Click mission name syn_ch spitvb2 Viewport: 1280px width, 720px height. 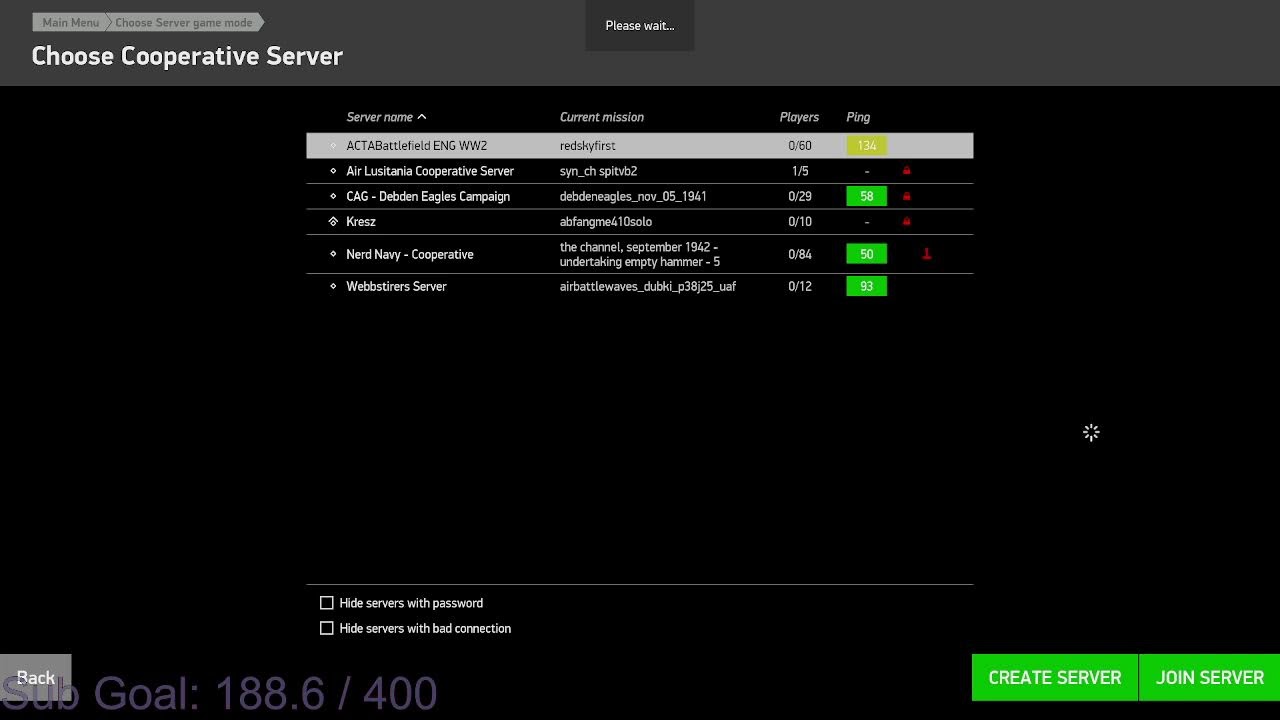(598, 171)
